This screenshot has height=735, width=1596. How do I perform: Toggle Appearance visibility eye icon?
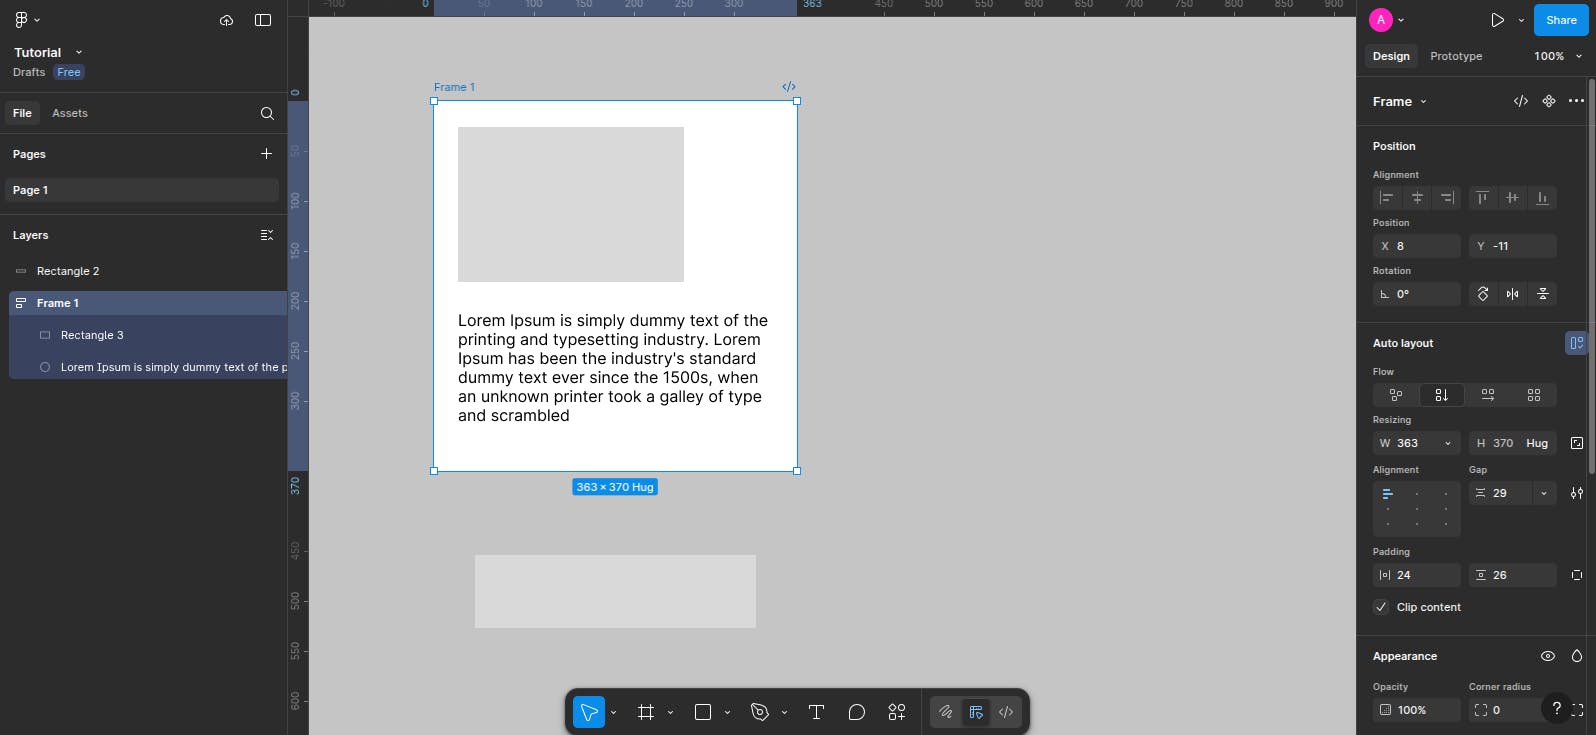[1548, 656]
